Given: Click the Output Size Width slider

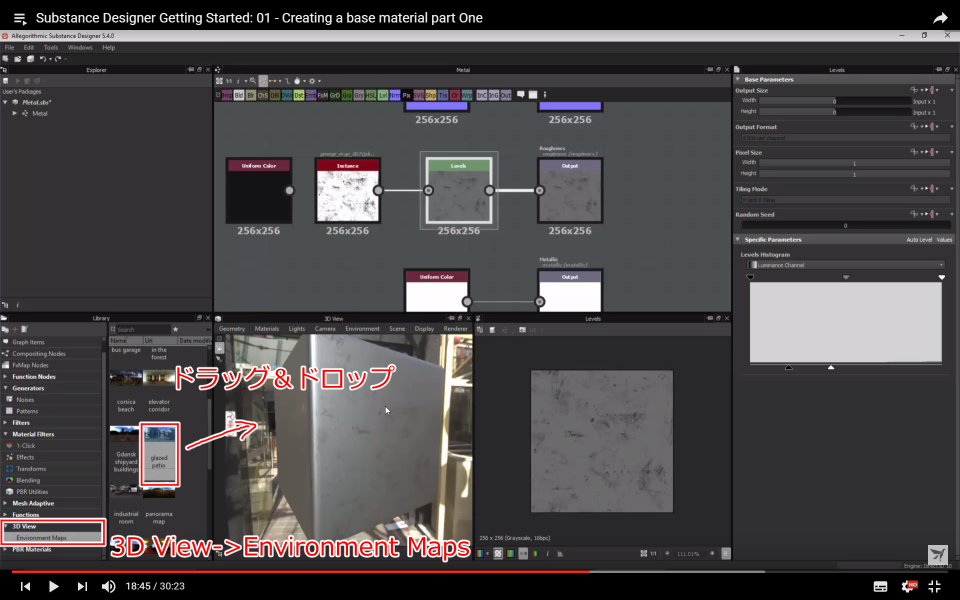Looking at the screenshot, I should coord(834,101).
